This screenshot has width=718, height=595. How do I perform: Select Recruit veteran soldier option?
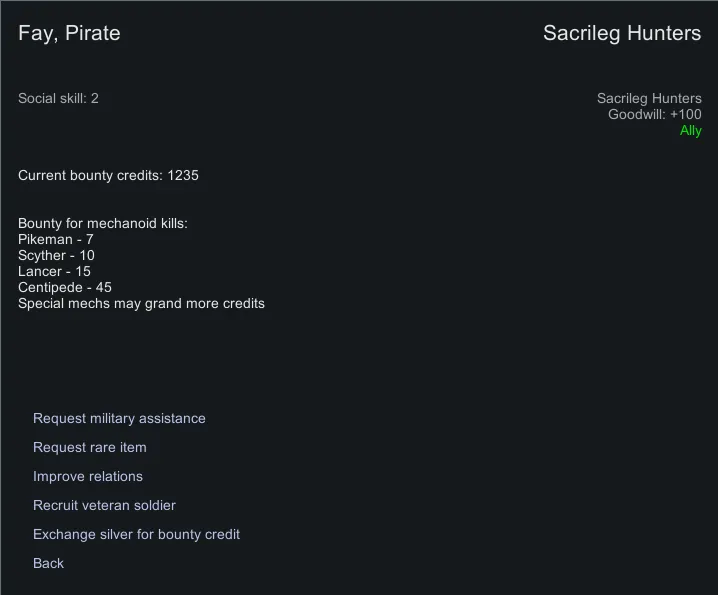tap(104, 505)
